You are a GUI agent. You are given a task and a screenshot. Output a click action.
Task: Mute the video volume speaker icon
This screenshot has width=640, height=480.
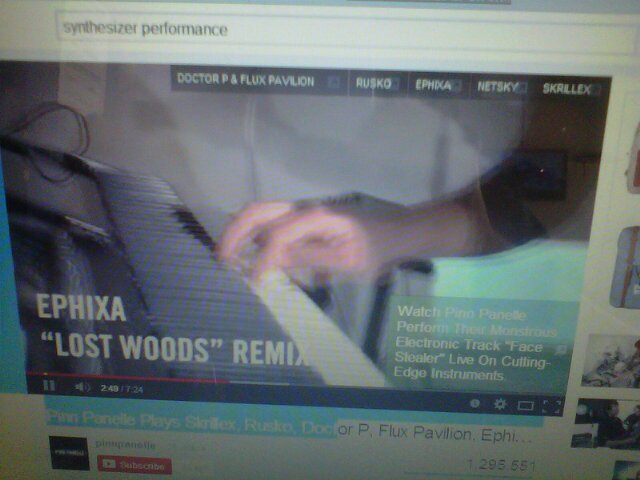pyautogui.click(x=82, y=387)
